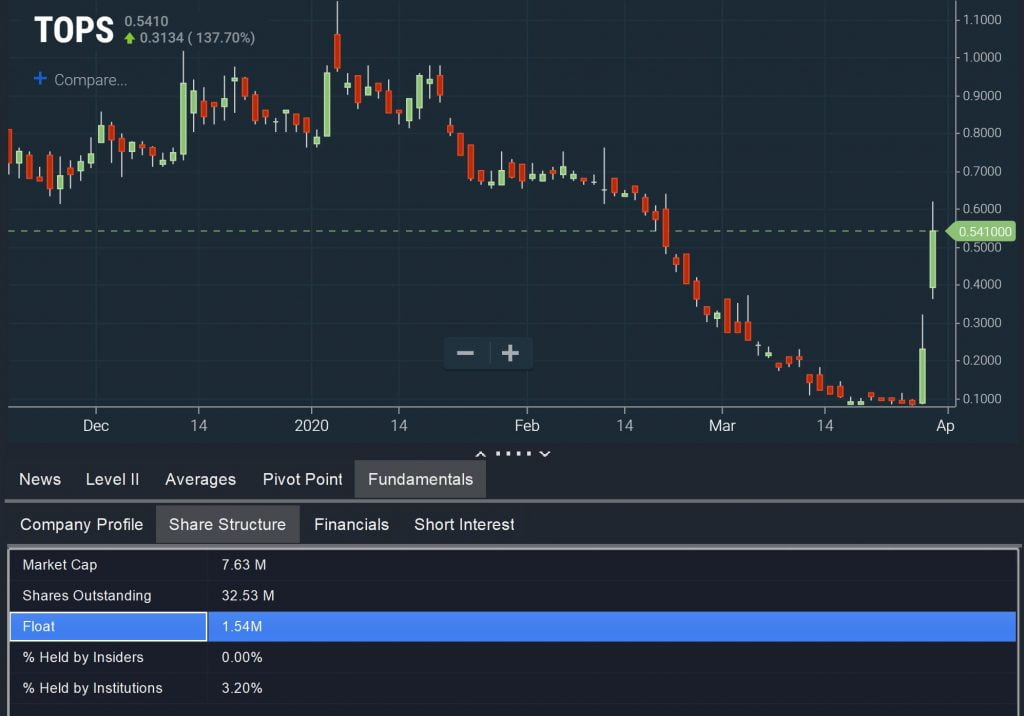Open the Financials sub-tab
Image resolution: width=1024 pixels, height=716 pixels.
coord(351,524)
